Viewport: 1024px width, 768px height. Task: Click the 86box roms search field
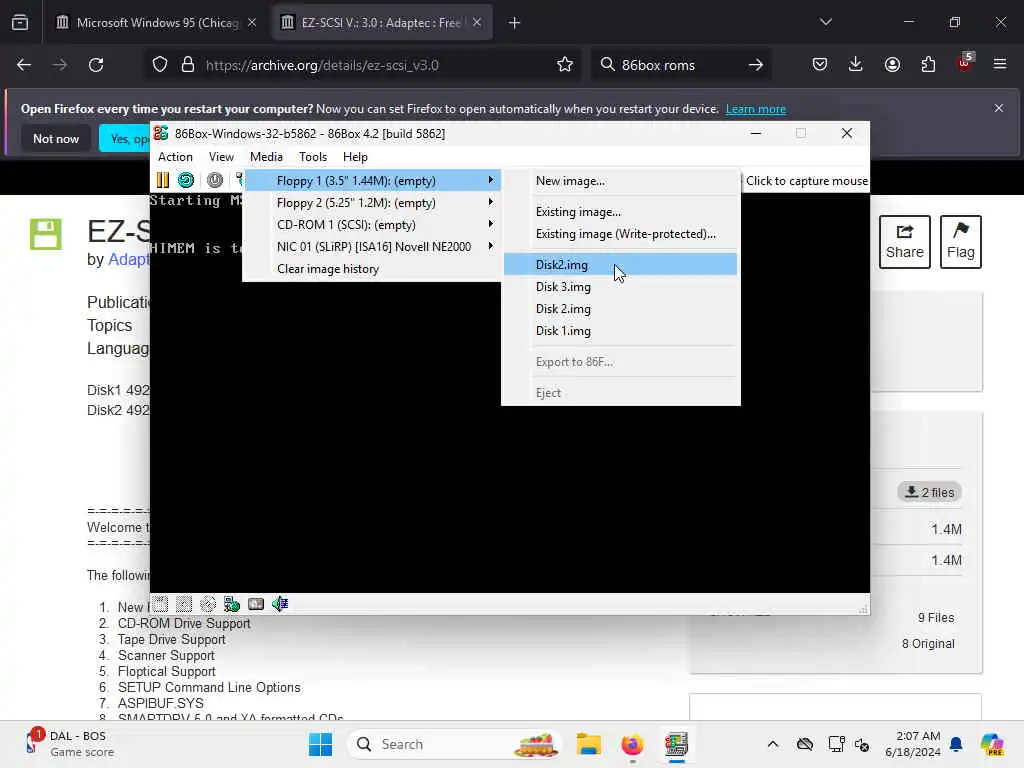pyautogui.click(x=679, y=65)
